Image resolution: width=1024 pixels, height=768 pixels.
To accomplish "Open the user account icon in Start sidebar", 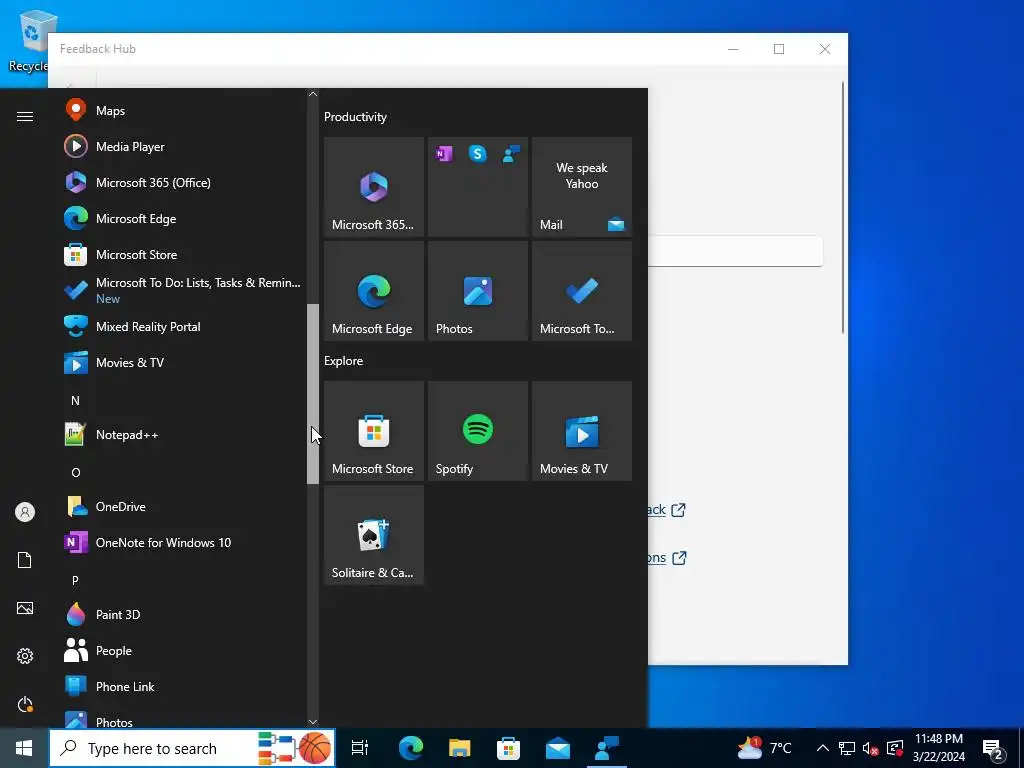I will pos(25,512).
